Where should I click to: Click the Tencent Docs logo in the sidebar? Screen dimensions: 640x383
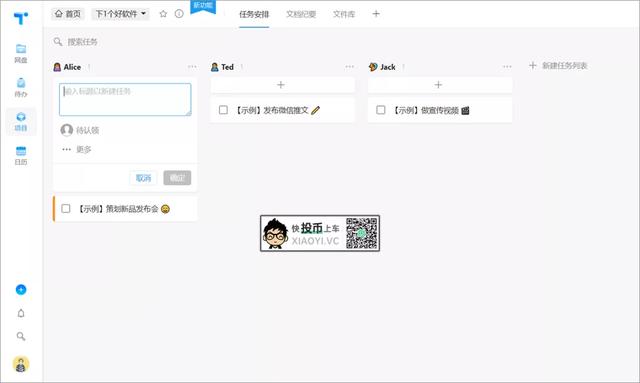(x=20, y=18)
